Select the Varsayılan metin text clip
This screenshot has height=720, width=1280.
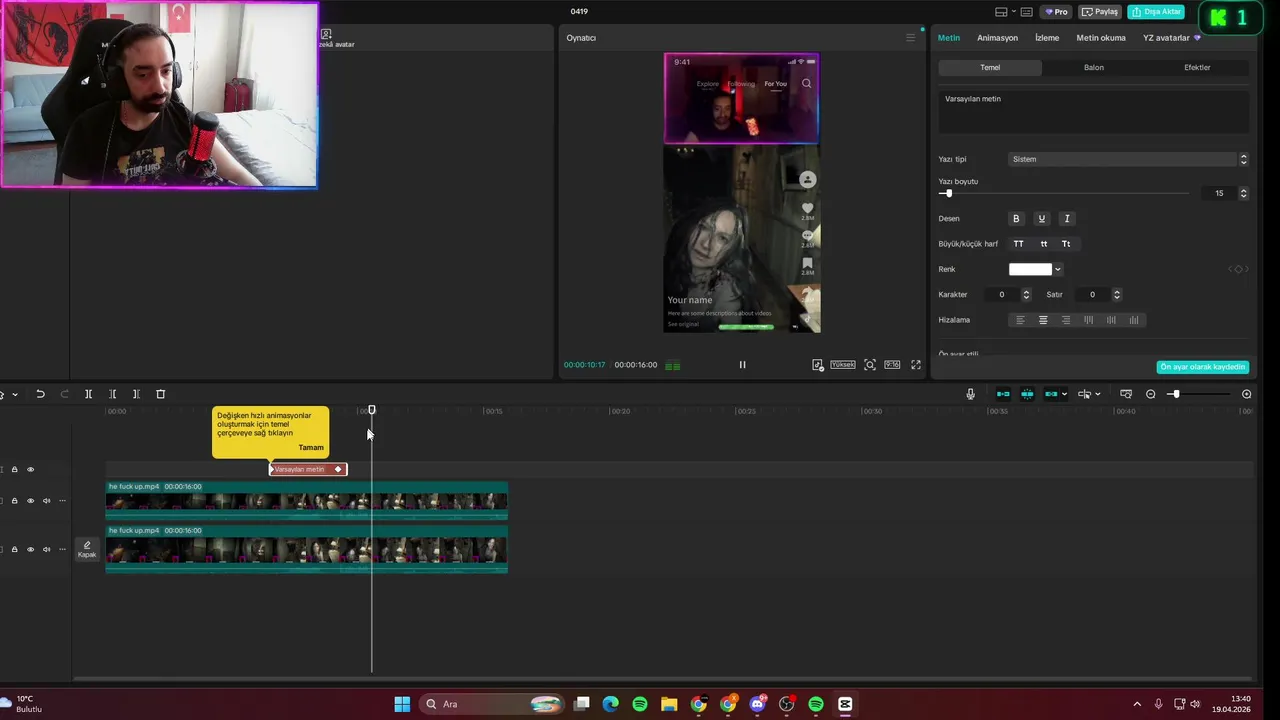[x=308, y=469]
